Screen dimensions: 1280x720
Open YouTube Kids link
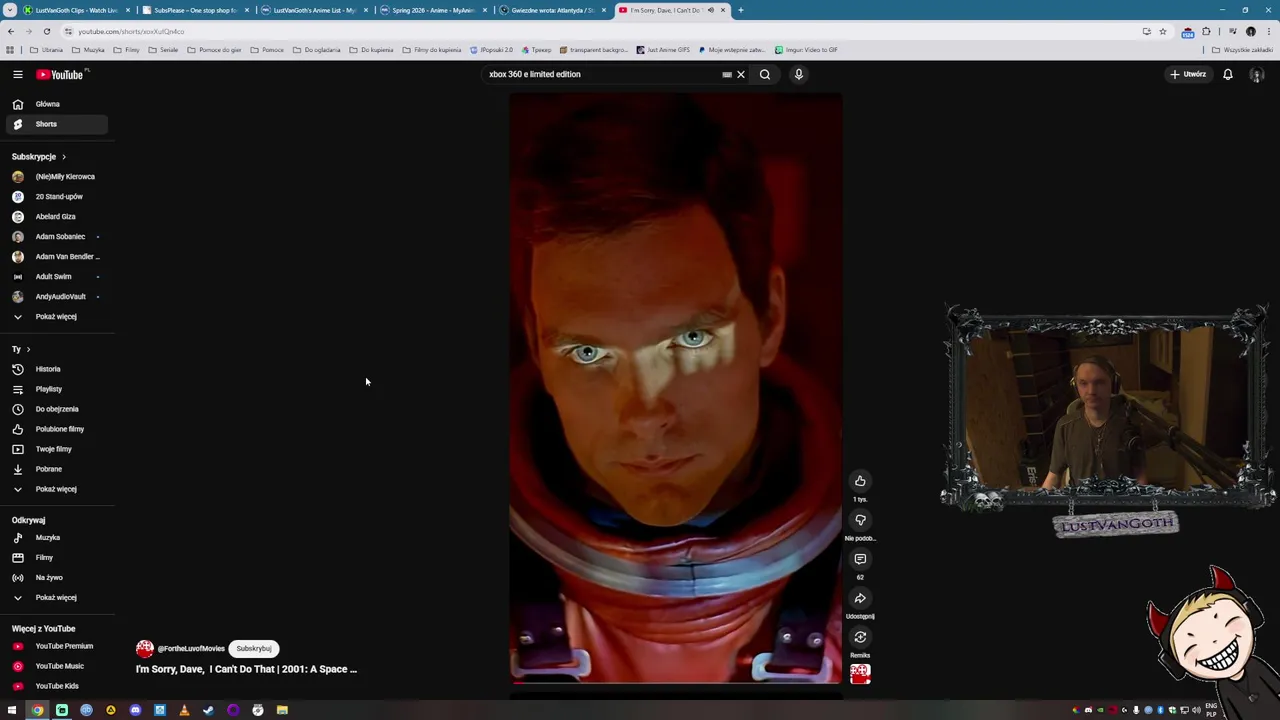pos(55,686)
